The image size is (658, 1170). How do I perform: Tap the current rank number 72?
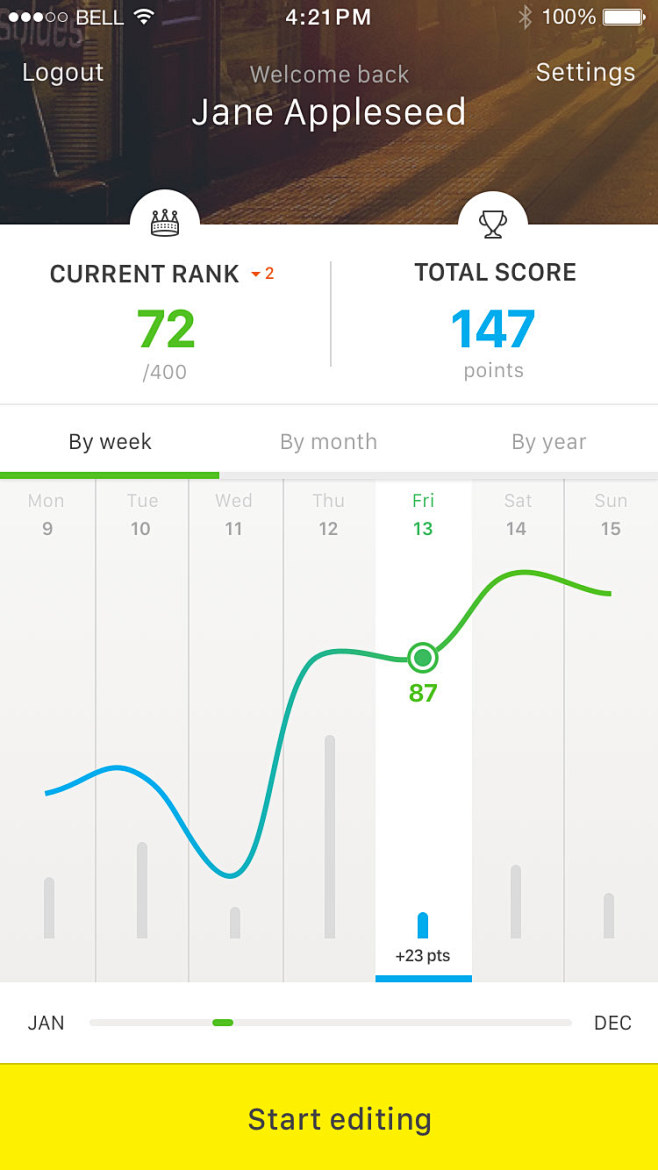click(x=166, y=329)
